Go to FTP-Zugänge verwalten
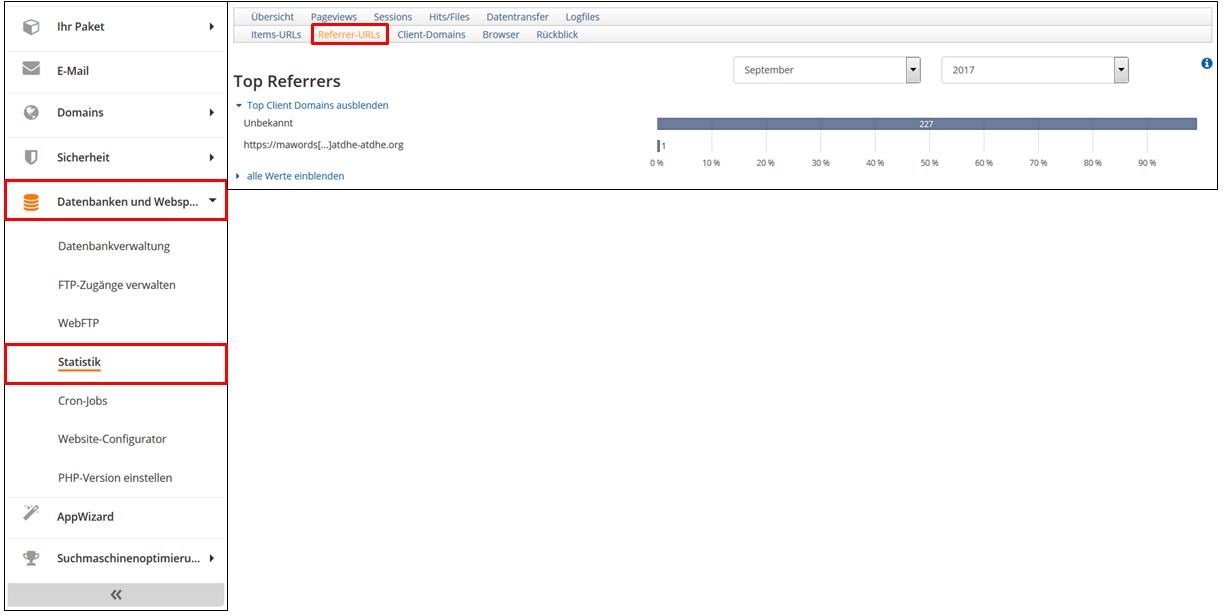1223x615 pixels. coord(116,285)
